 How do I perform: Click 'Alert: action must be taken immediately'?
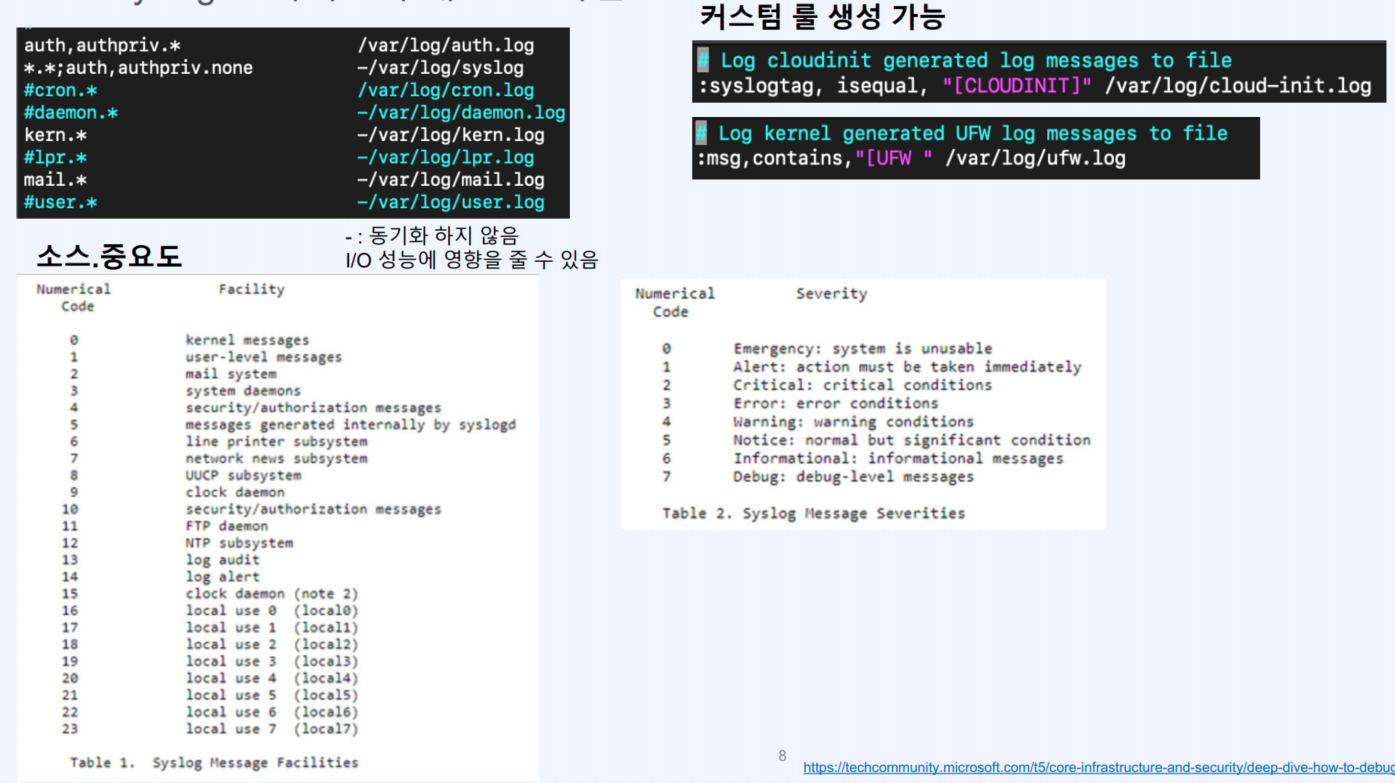coord(907,367)
